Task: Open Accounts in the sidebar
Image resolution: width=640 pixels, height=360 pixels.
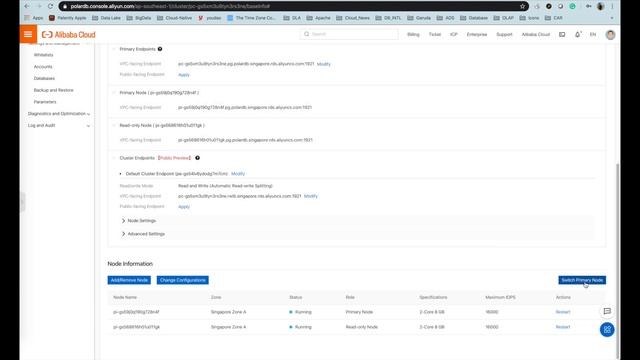Action: click(43, 67)
